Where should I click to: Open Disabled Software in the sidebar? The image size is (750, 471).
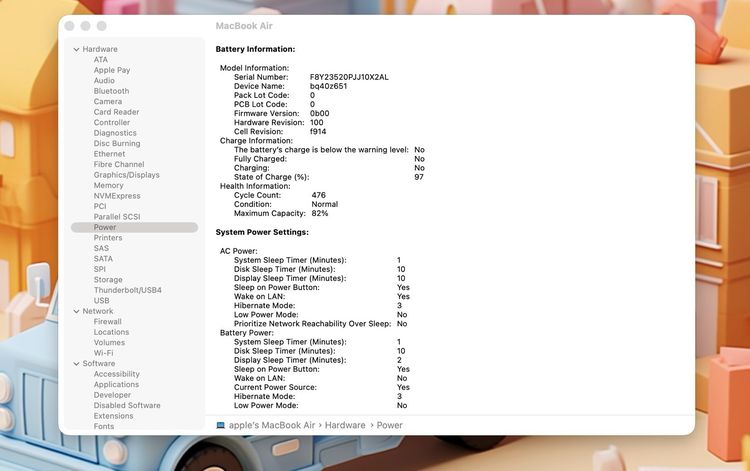127,406
